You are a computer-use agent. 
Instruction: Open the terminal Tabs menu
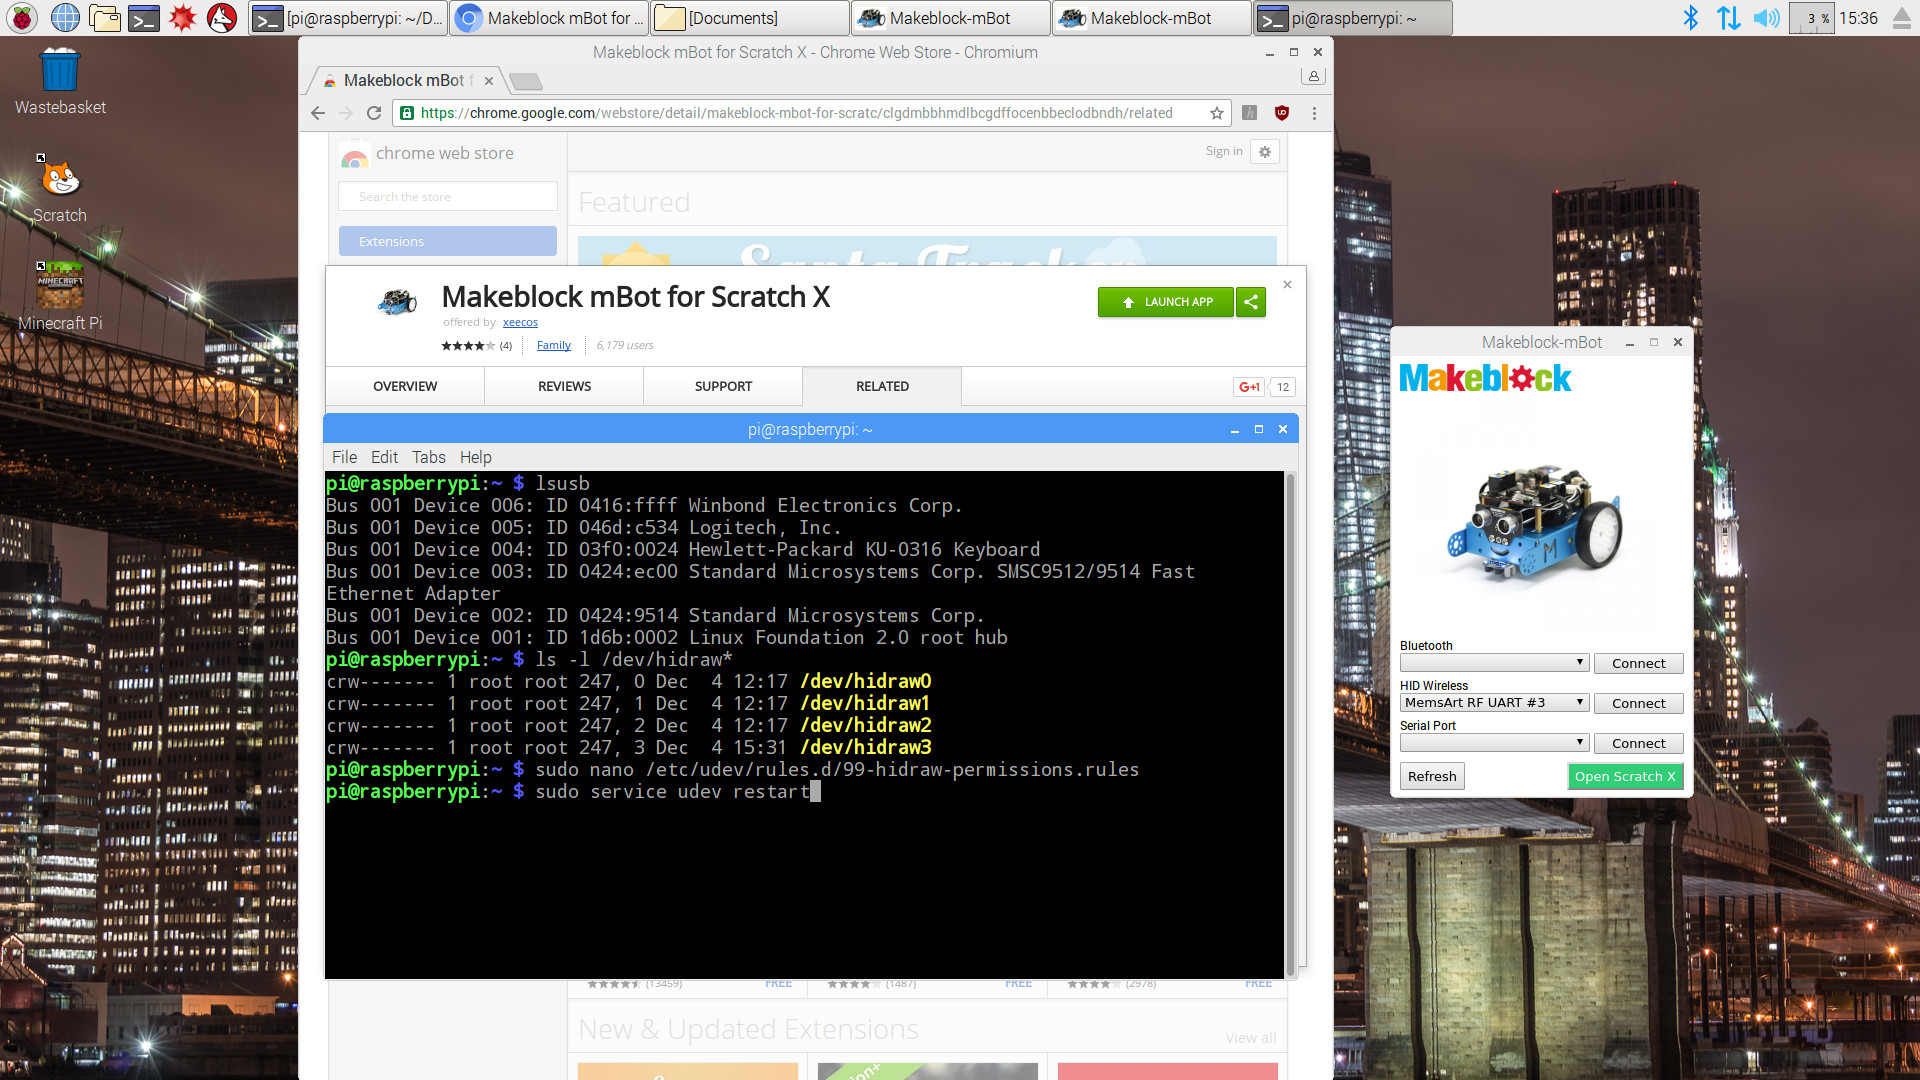click(429, 457)
